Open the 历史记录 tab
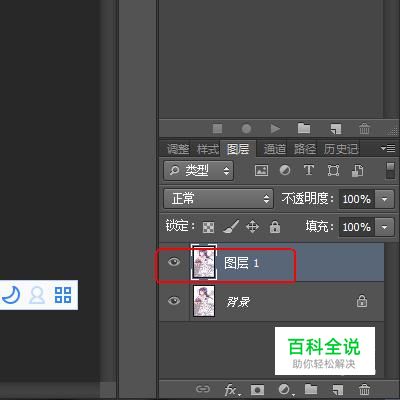This screenshot has width=400, height=400. [341, 149]
